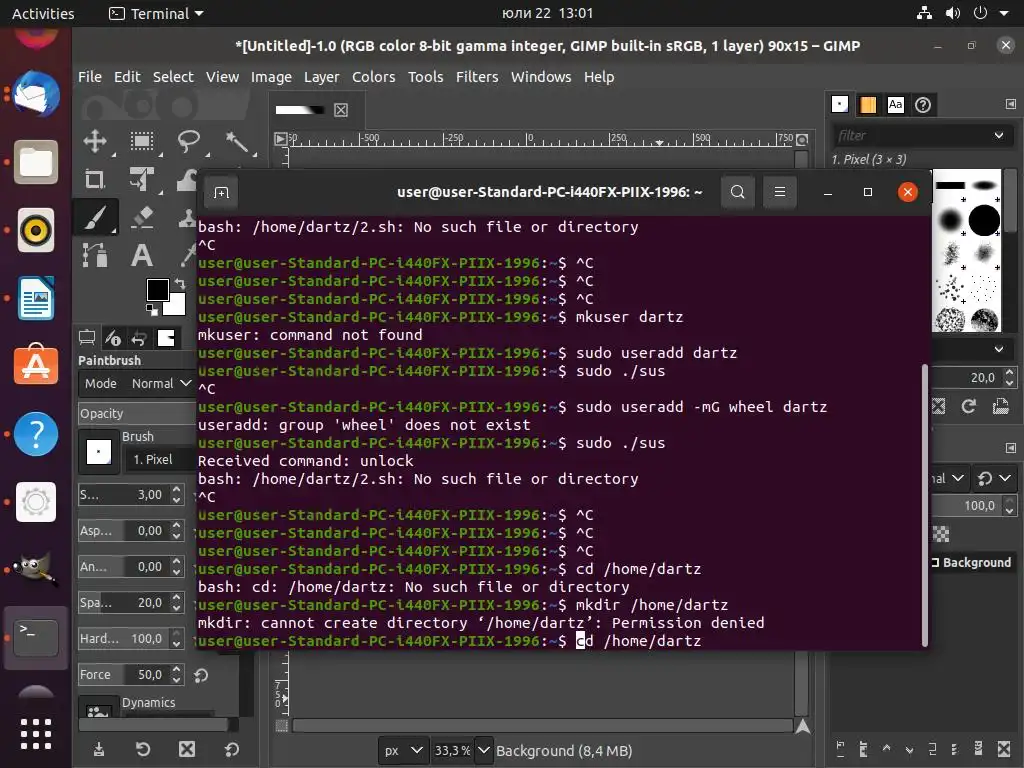
Task: Open the Filters menu
Action: [477, 77]
